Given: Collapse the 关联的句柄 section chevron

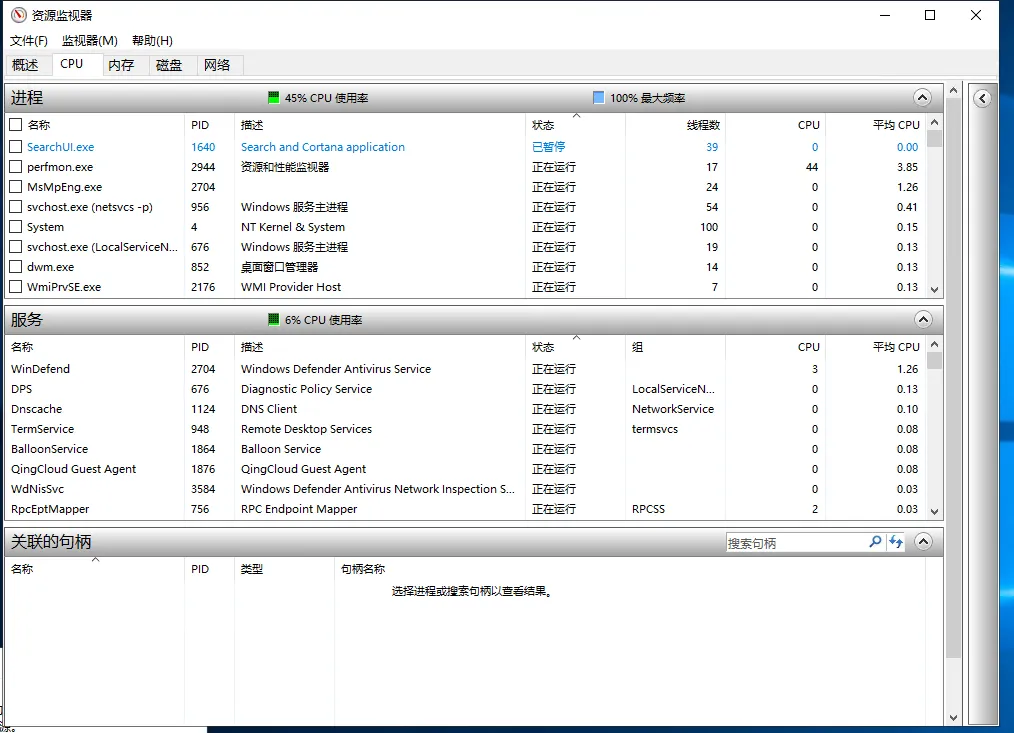Looking at the screenshot, I should click(923, 542).
